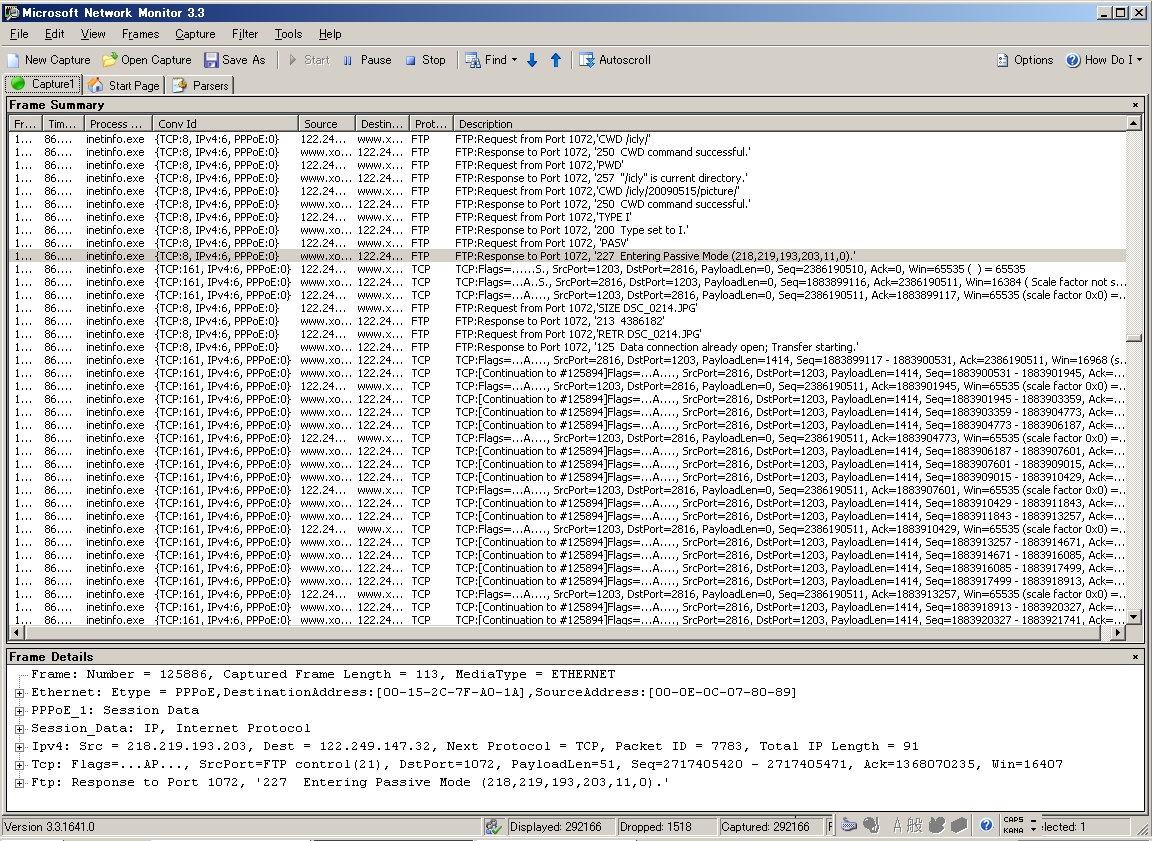Select the '213 4386182' response row
1152x841 pixels.
pos(567,321)
